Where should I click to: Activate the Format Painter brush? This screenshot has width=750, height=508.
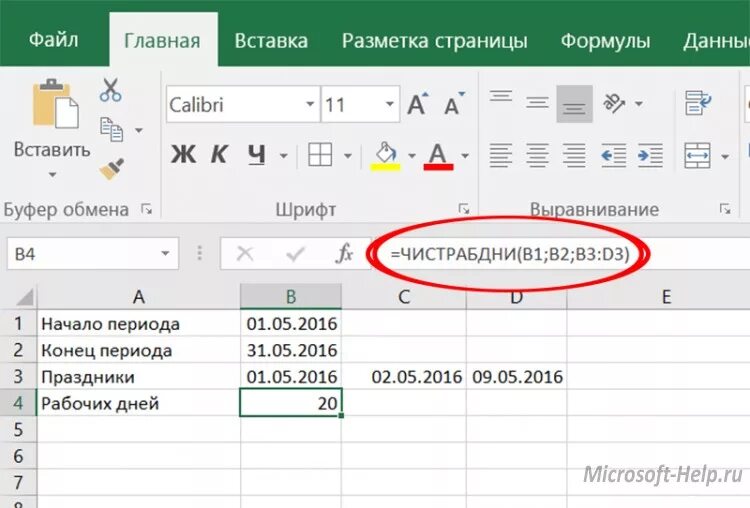click(x=111, y=169)
